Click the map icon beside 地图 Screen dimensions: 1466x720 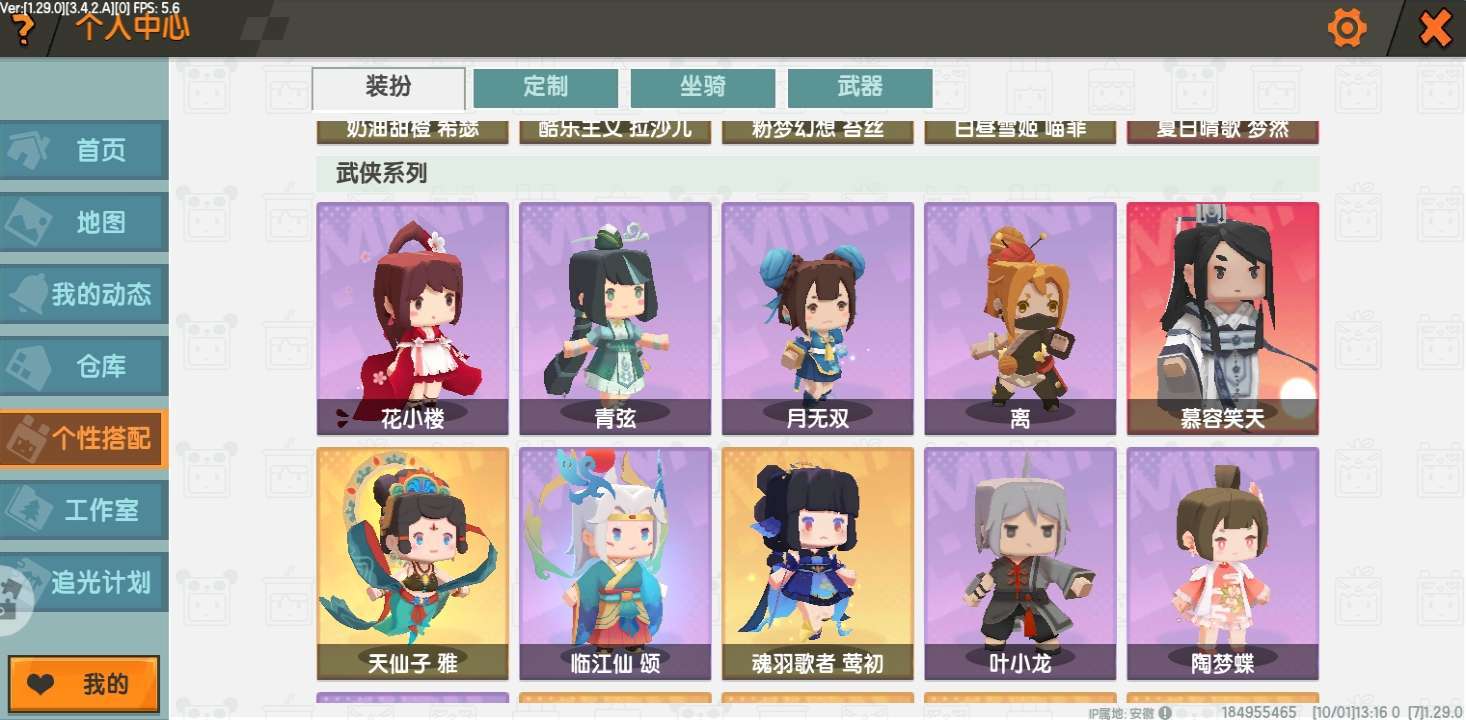[x=29, y=222]
